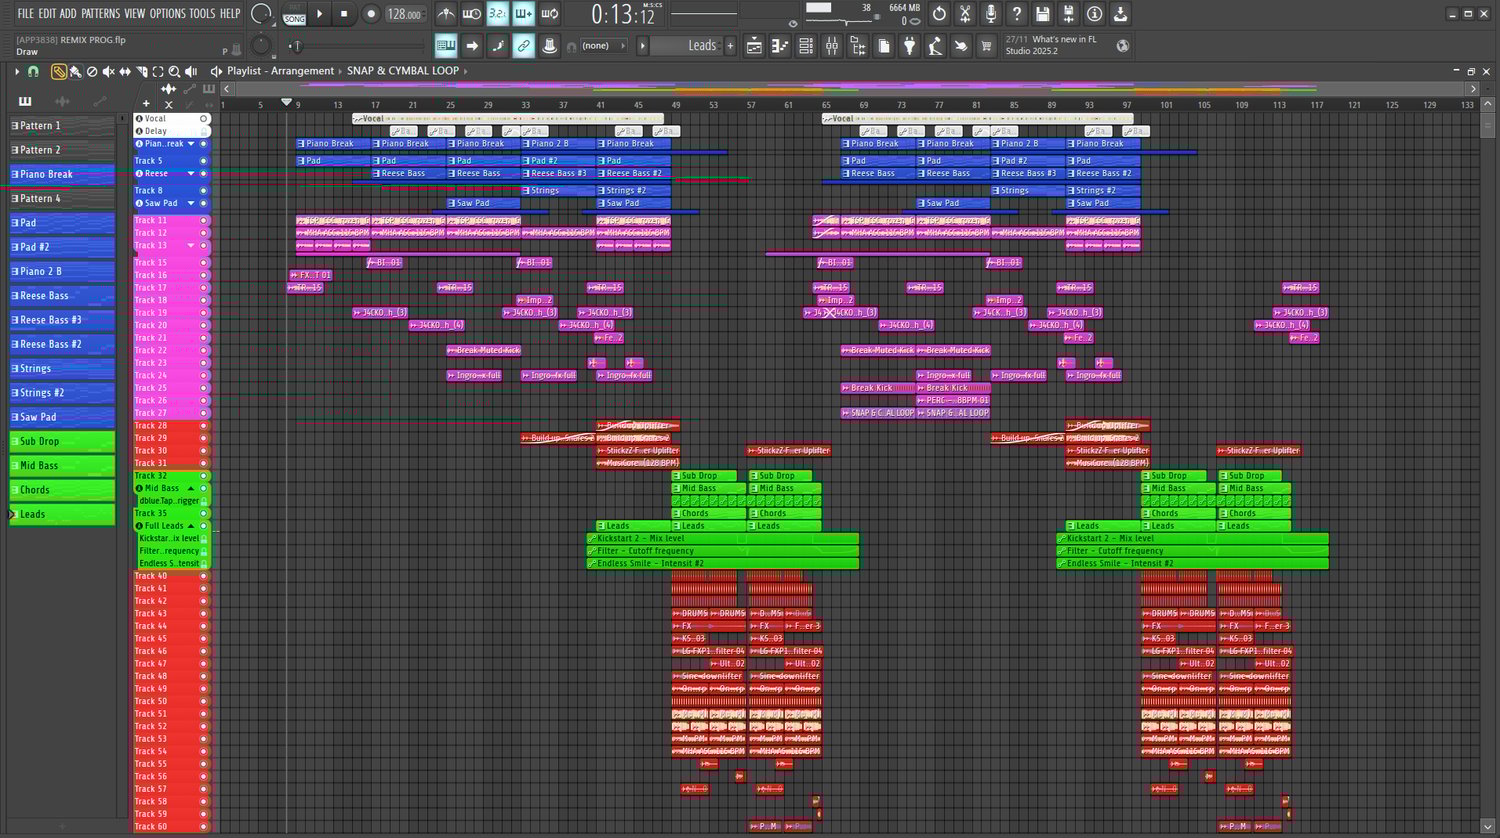Open the ADD menu
Viewport: 1500px width, 838px height.
click(x=68, y=14)
